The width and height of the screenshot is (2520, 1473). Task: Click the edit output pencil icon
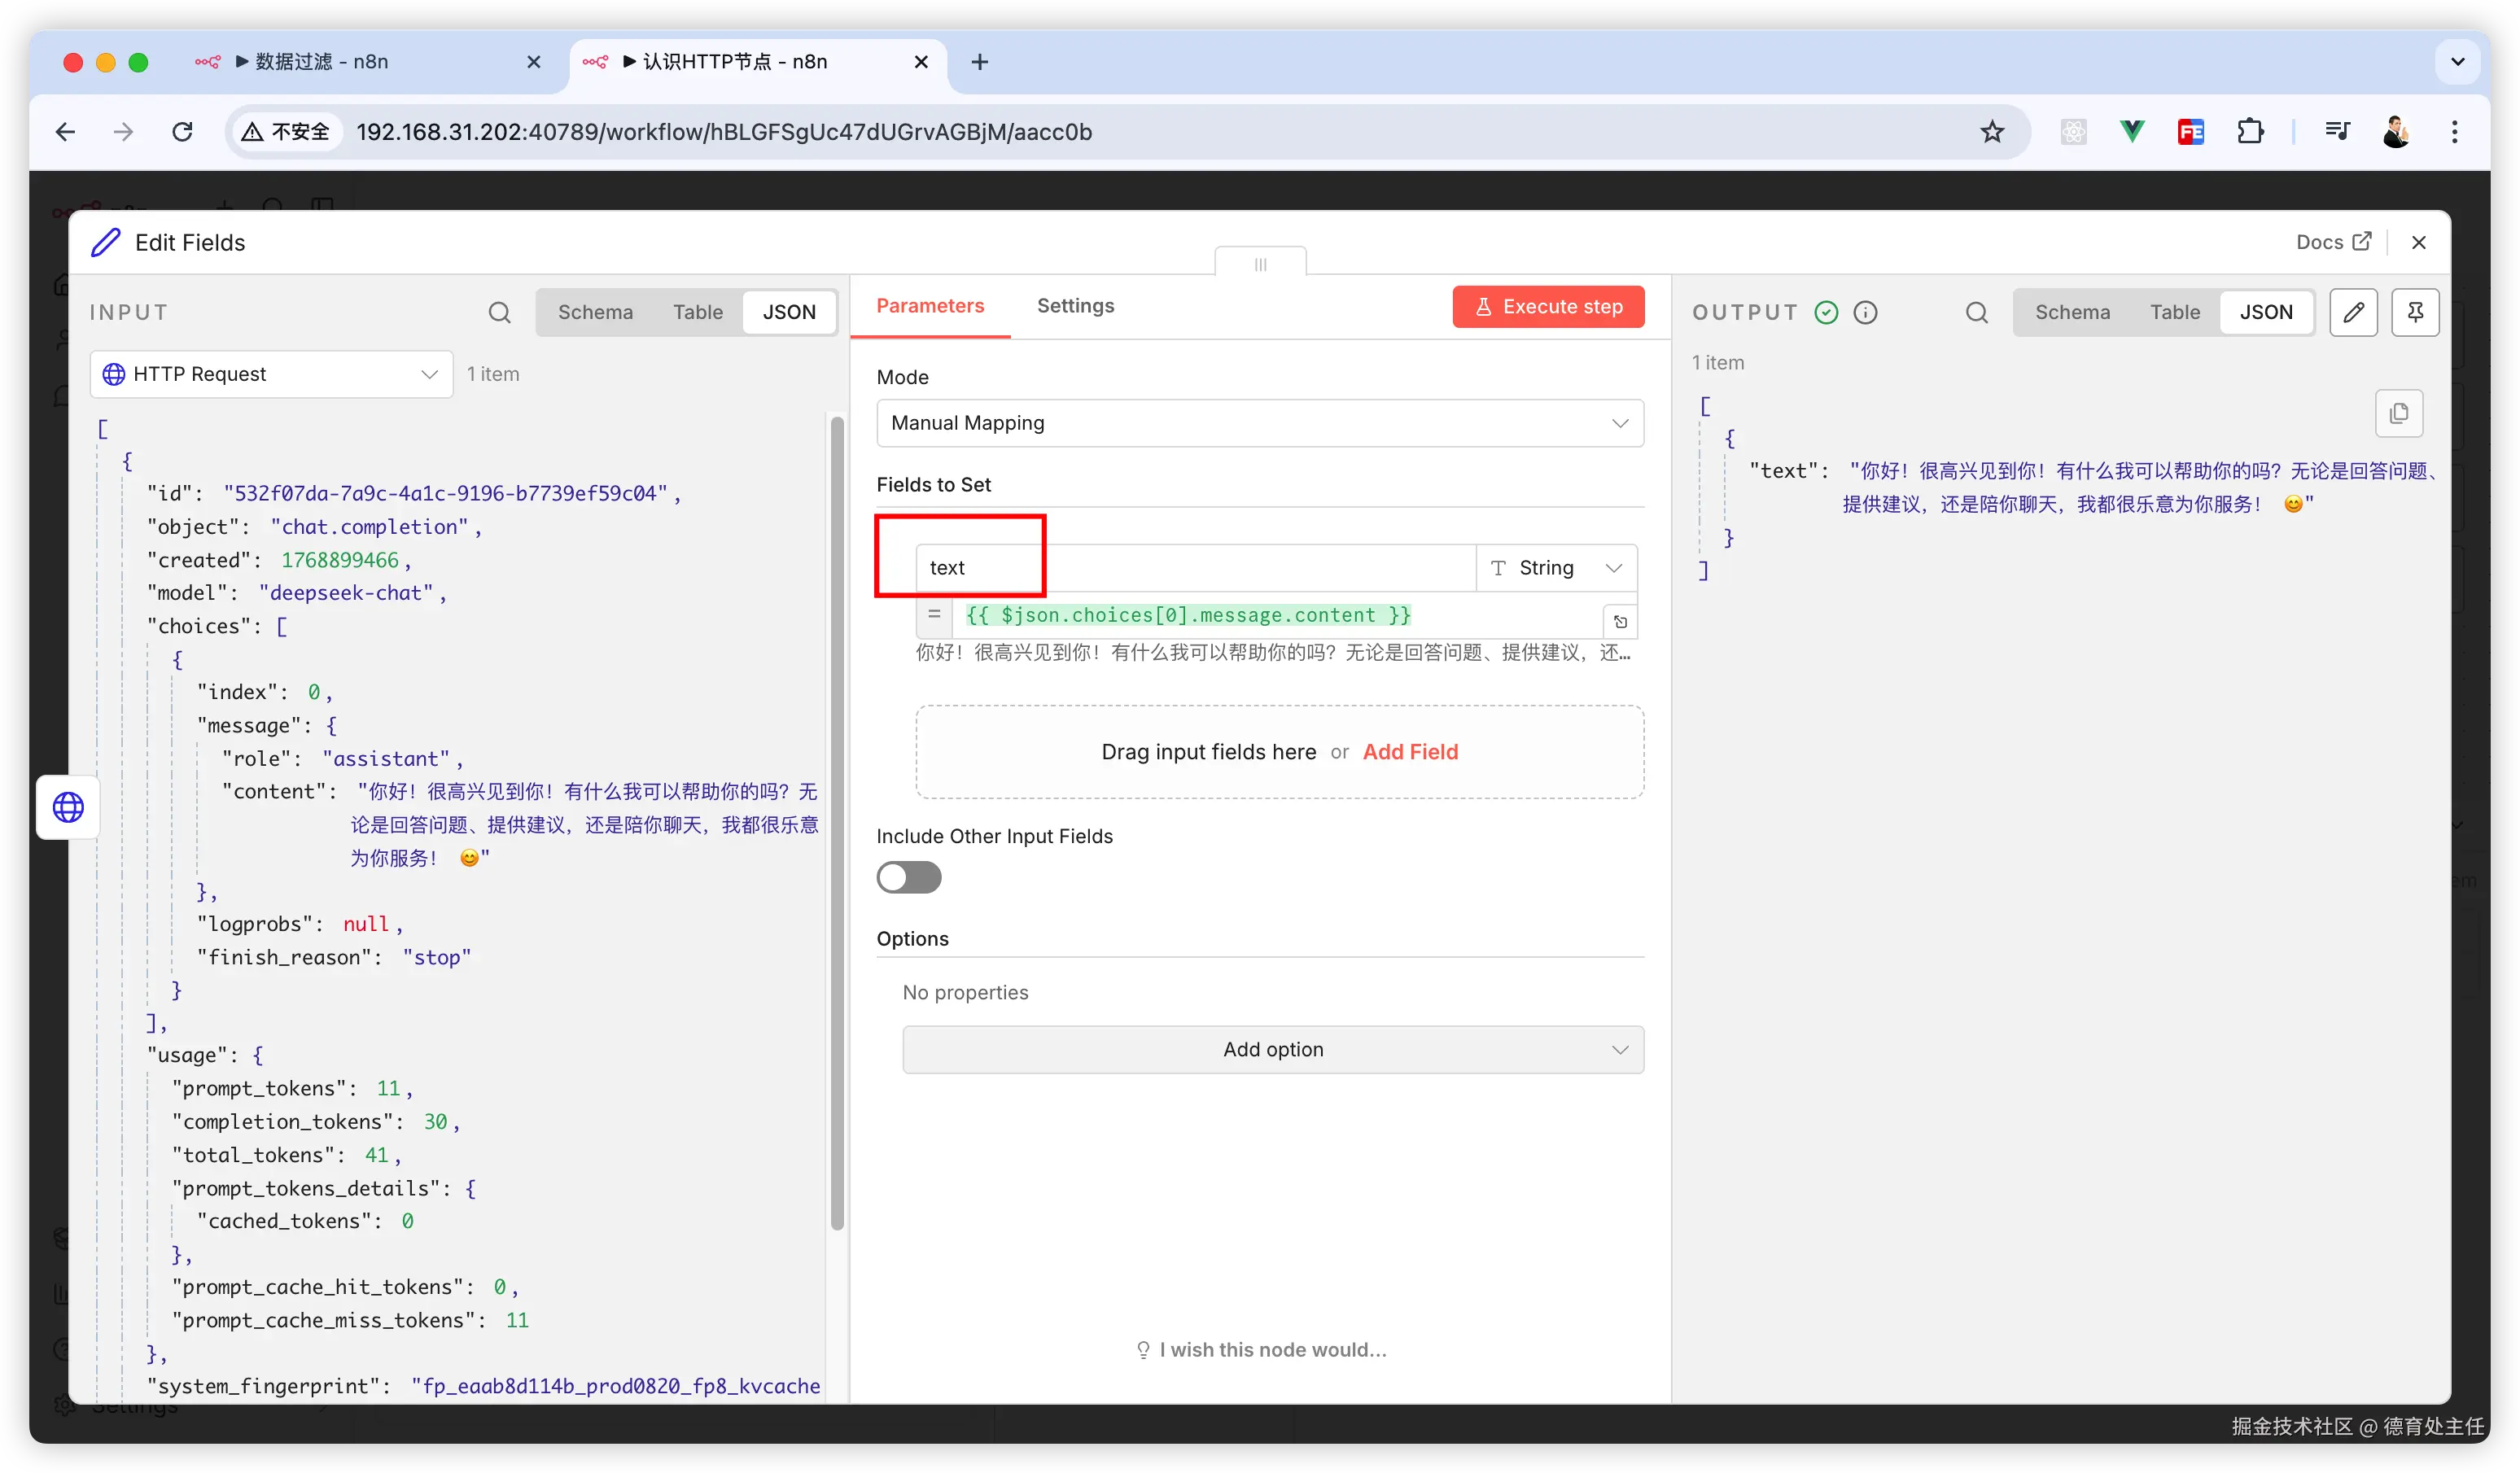coord(2353,313)
